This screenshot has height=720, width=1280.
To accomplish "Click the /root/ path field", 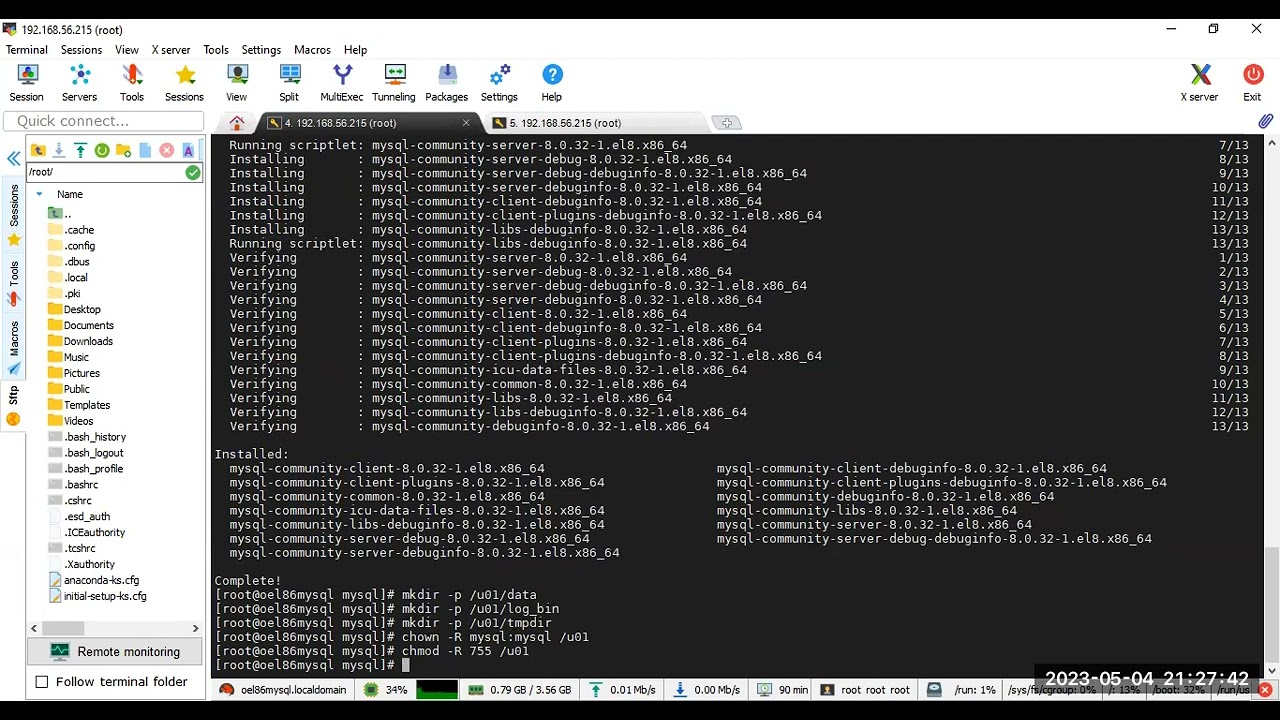I will 105,172.
